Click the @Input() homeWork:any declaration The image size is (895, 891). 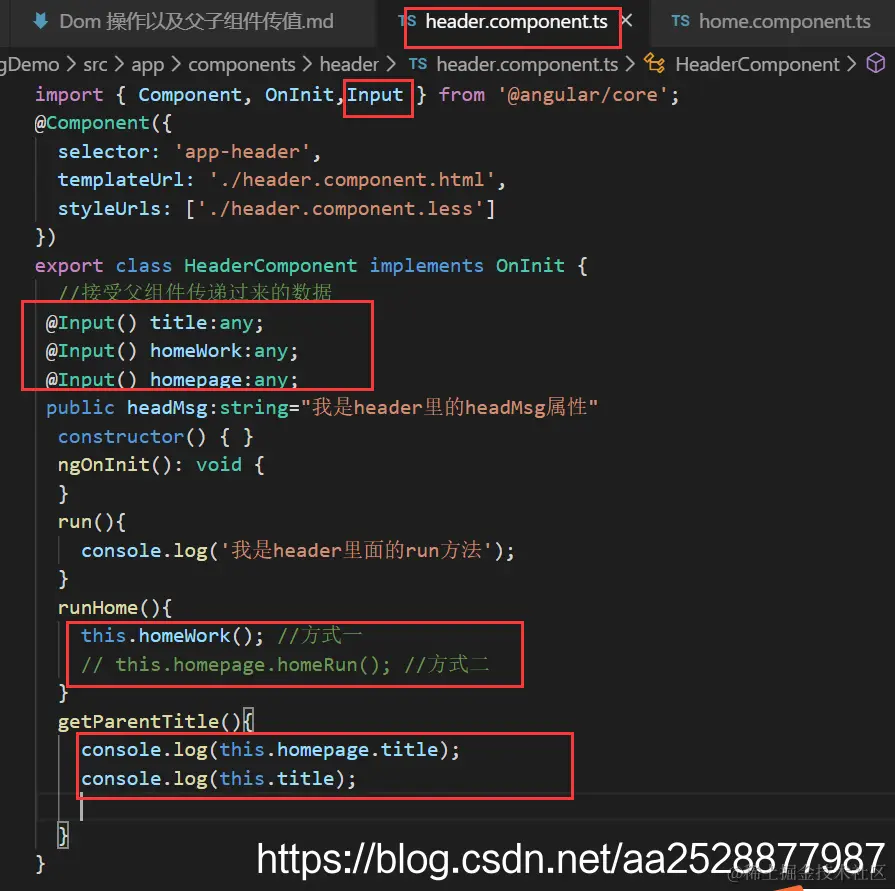click(172, 351)
